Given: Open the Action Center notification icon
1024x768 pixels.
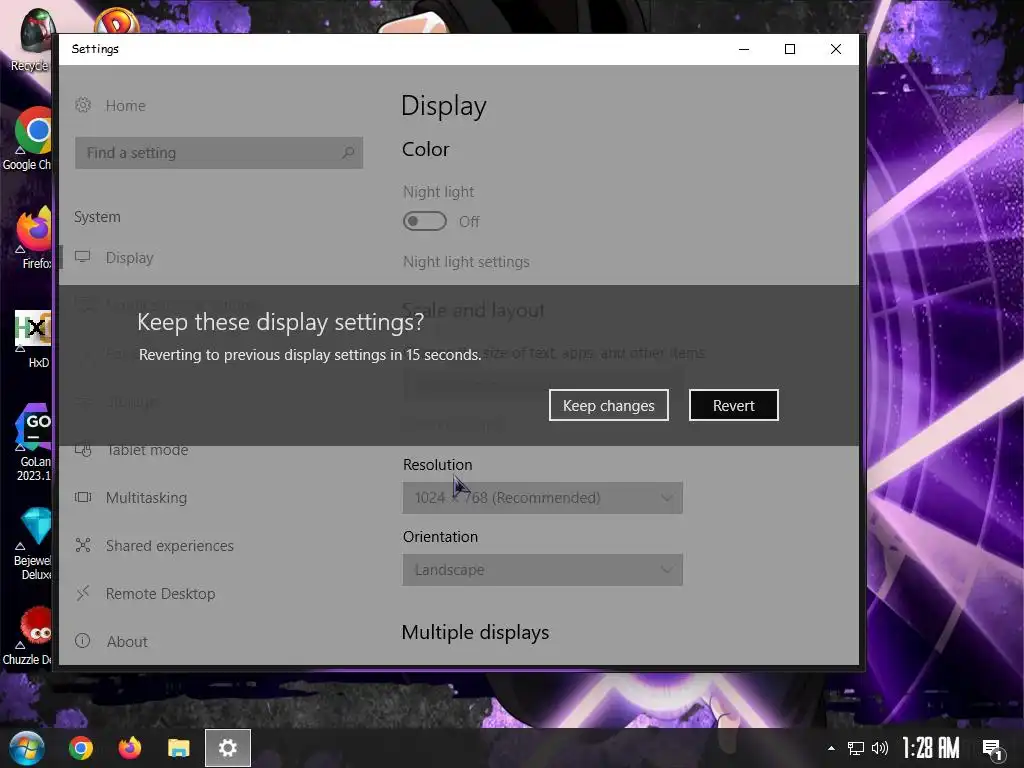Looking at the screenshot, I should [993, 750].
